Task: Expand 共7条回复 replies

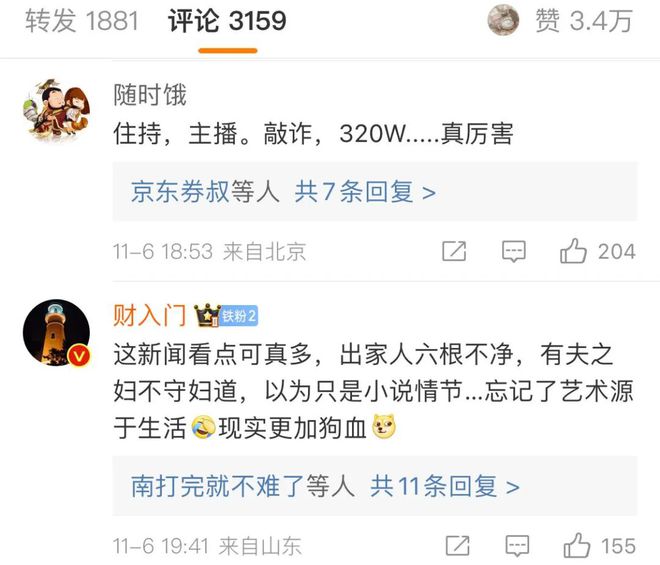Action: pyautogui.click(x=365, y=192)
